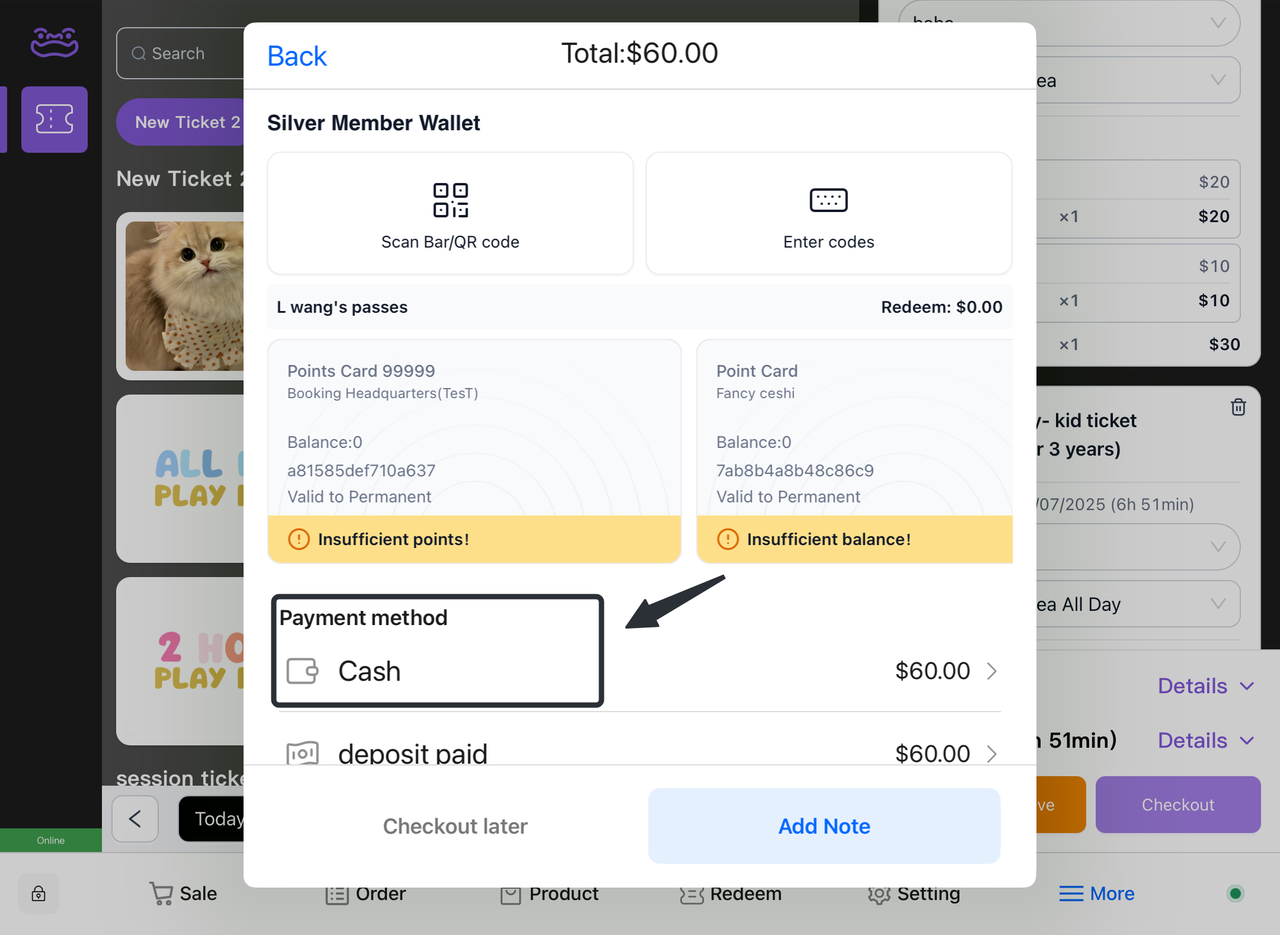1280x935 pixels.
Task: Switch to the Redeem tab
Action: click(x=731, y=894)
